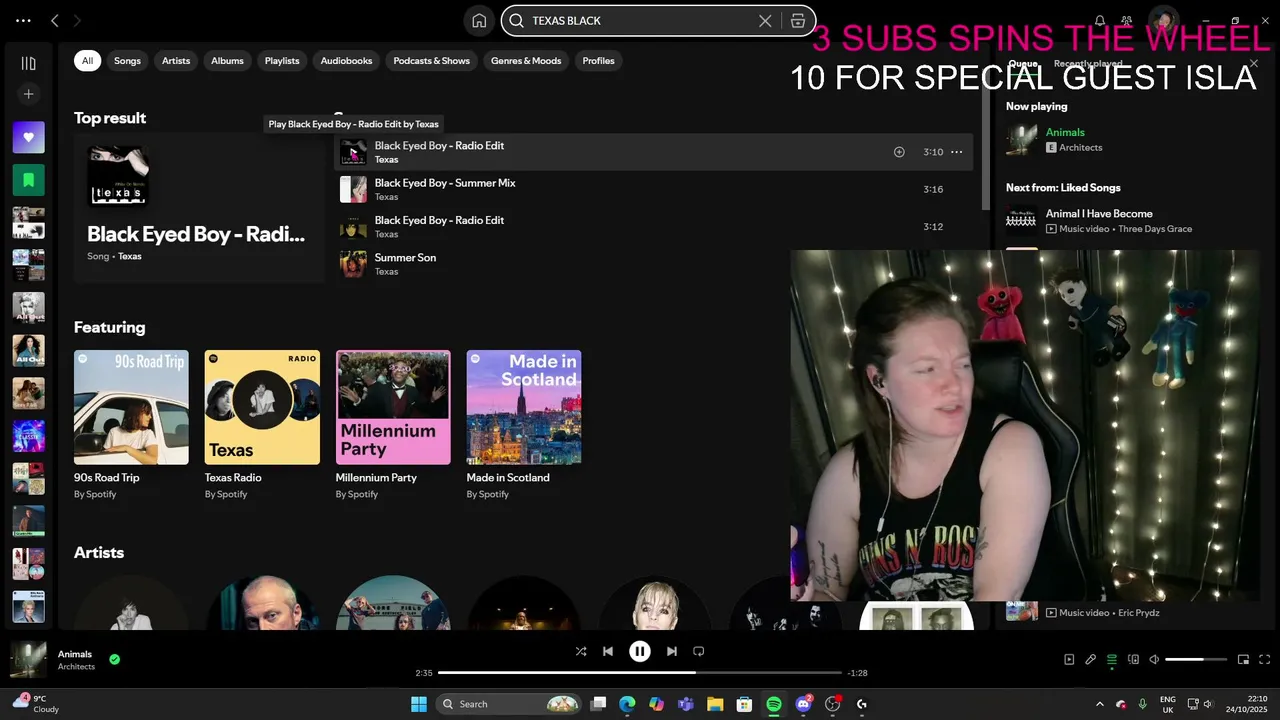The height and width of the screenshot is (720, 1280).
Task: Toggle repeat mode
Action: pyautogui.click(x=699, y=651)
